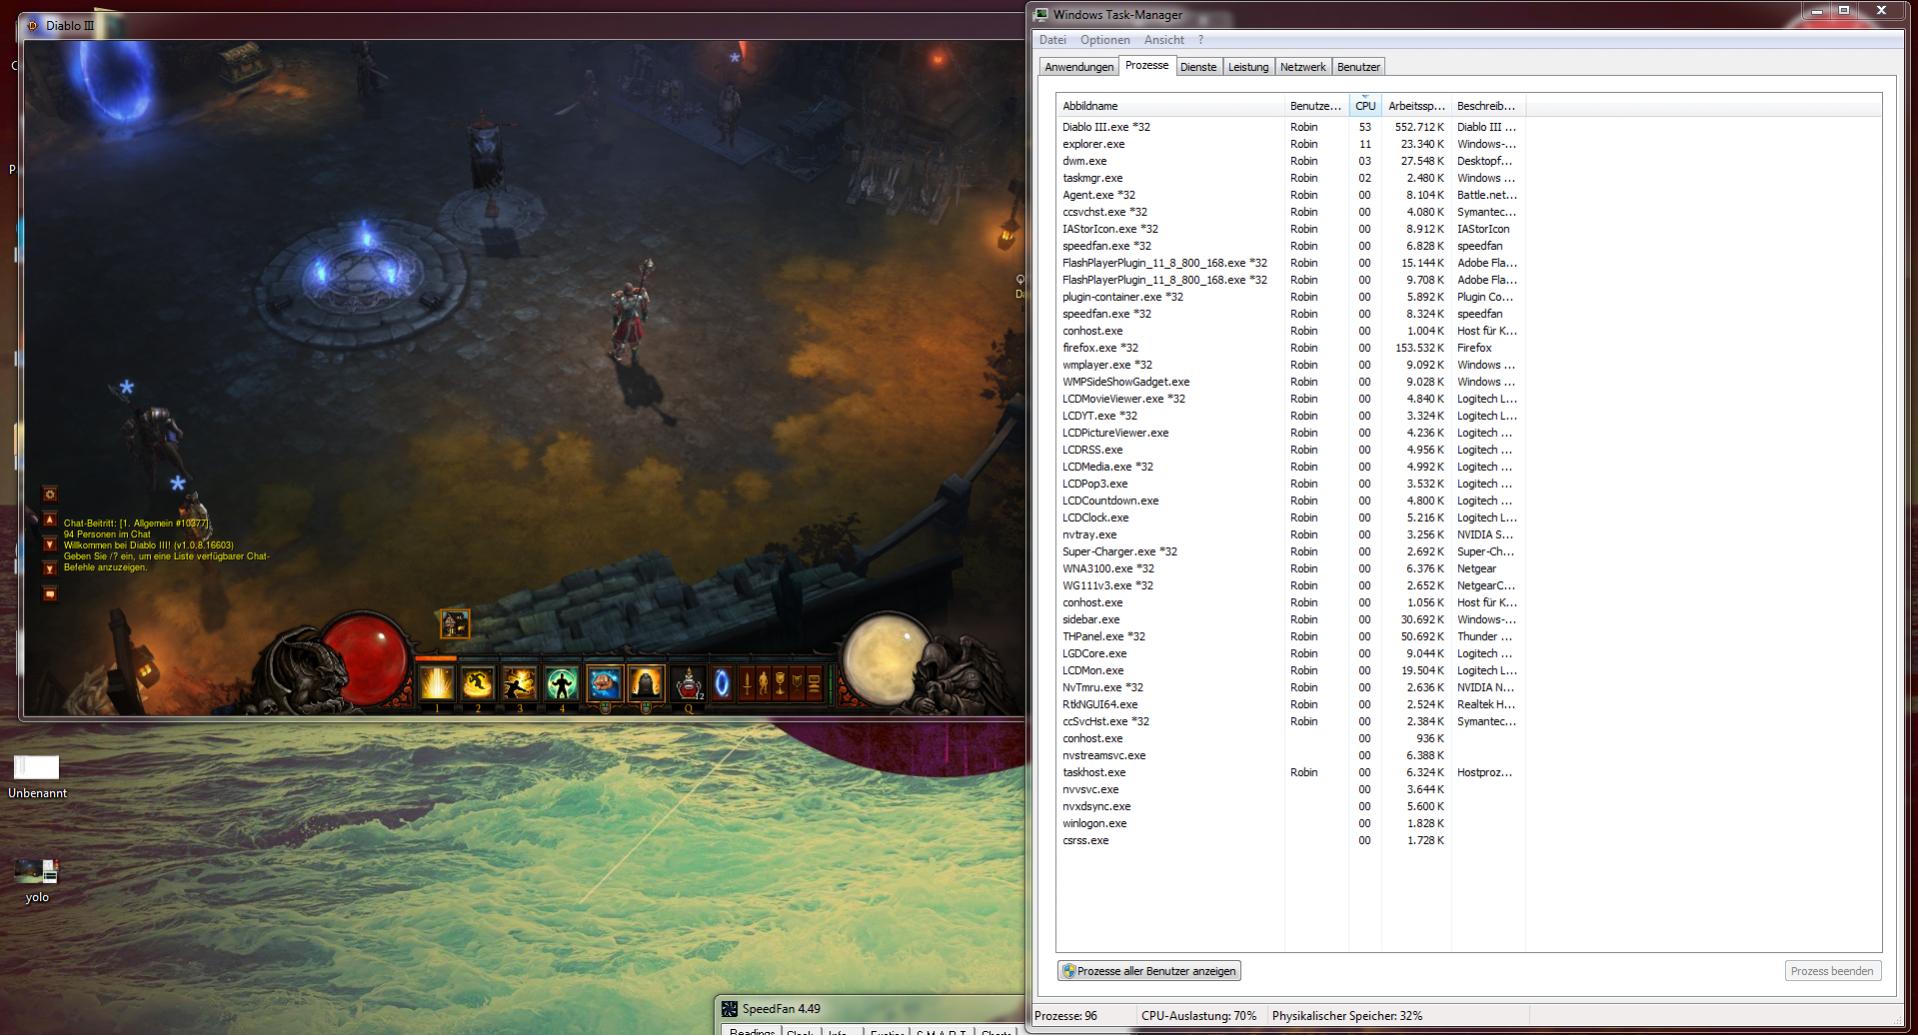This screenshot has height=1035, width=1918.
Task: Select the Prozesse tab
Action: [1146, 65]
